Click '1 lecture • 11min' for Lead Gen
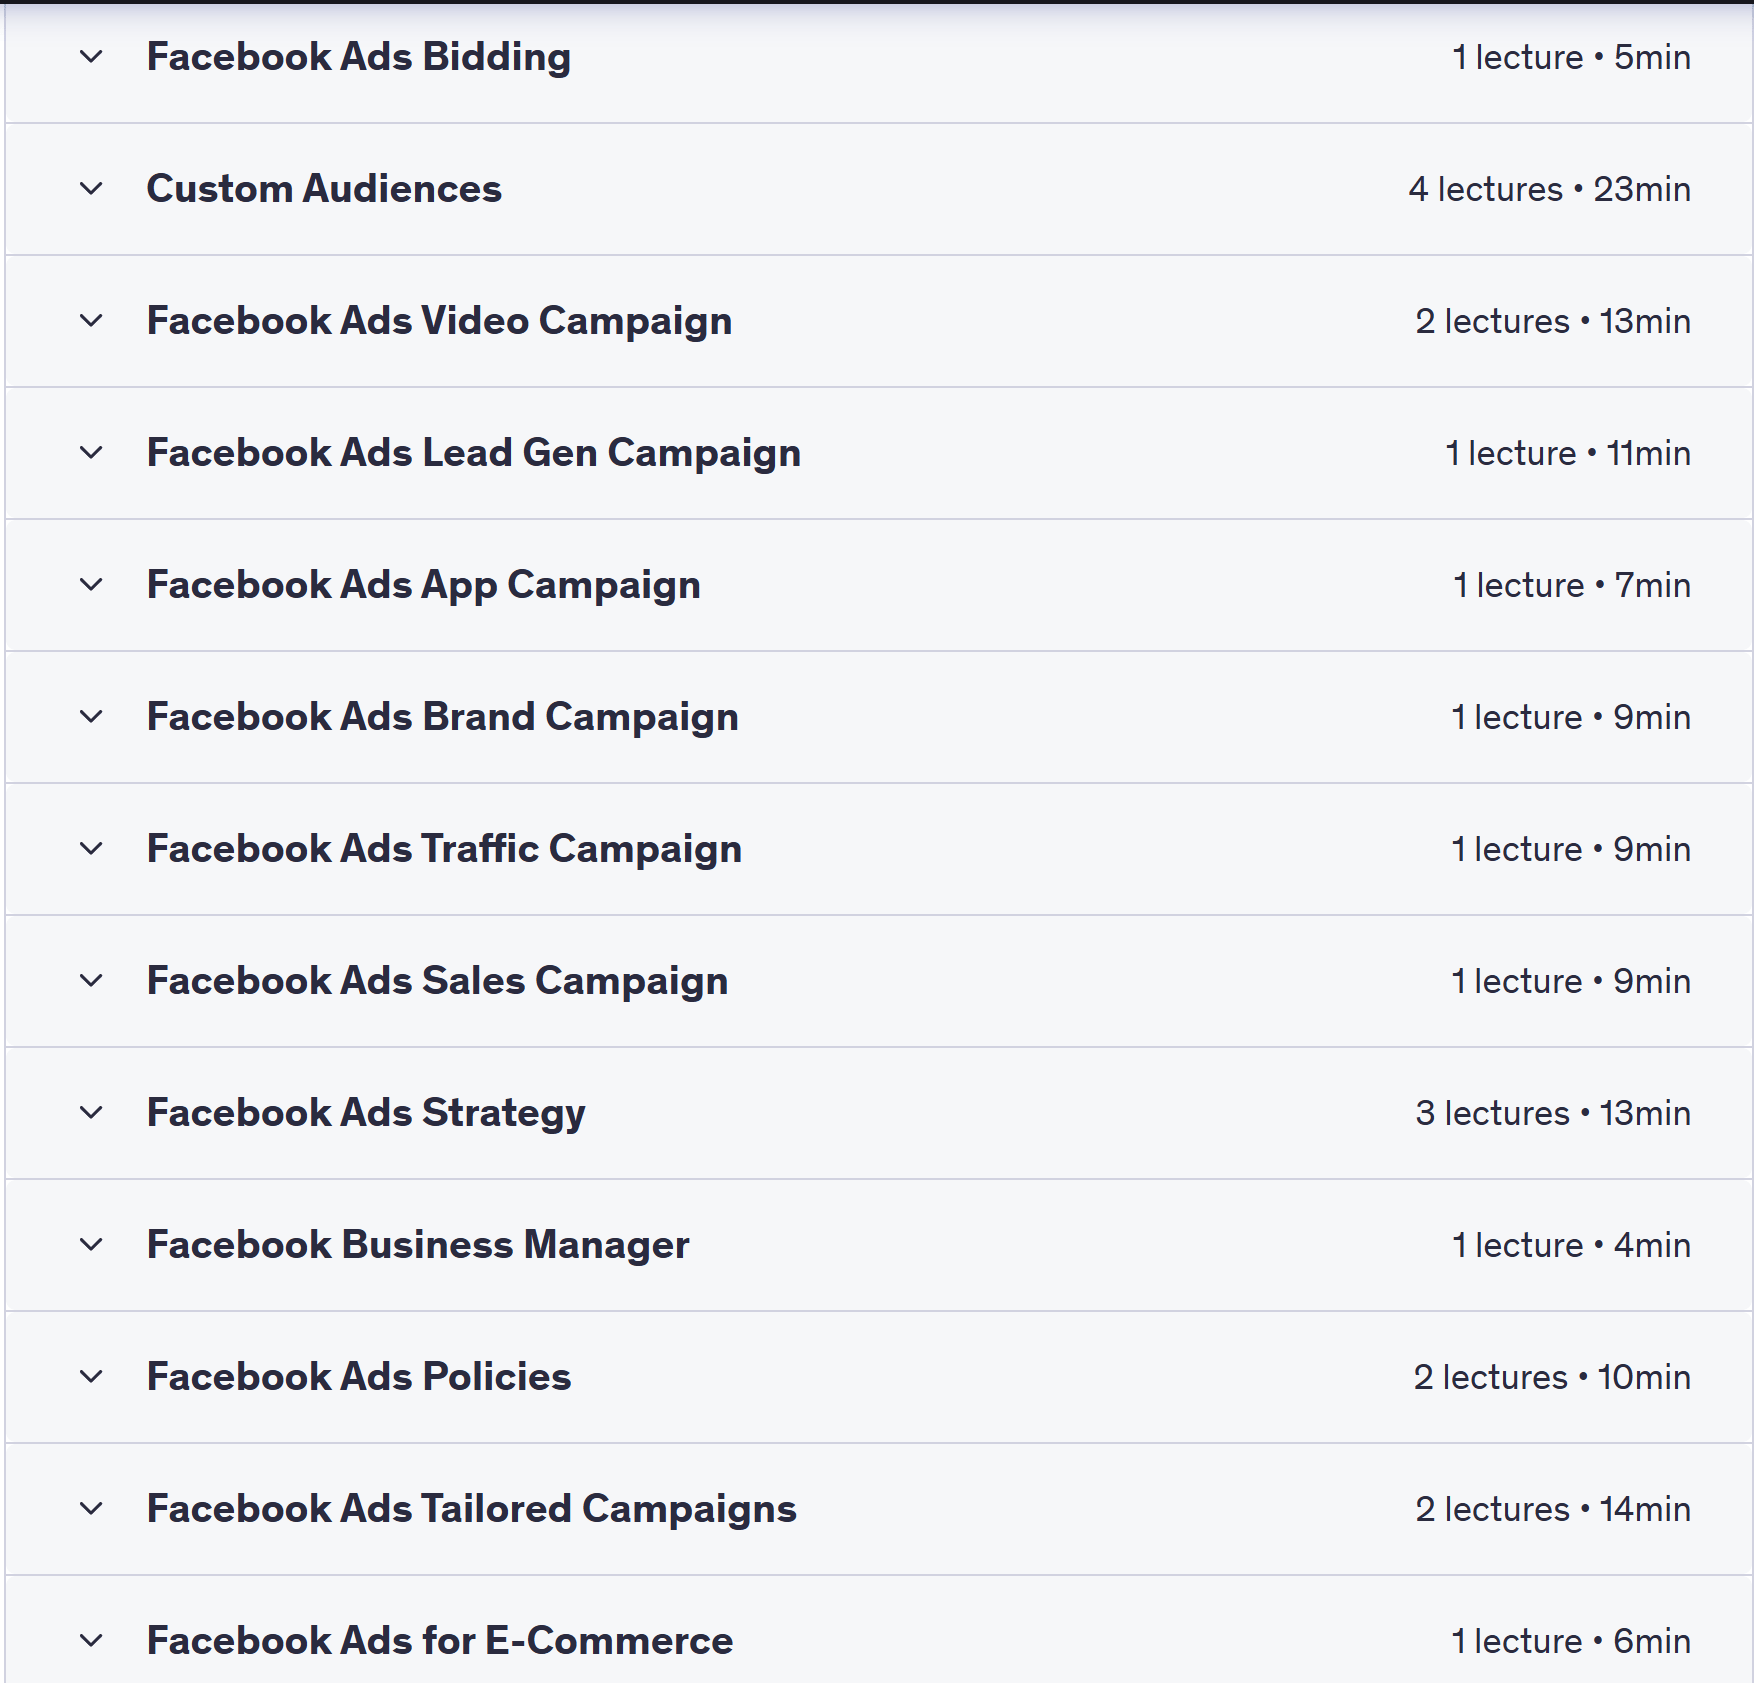The width and height of the screenshot is (1754, 1683). 1567,453
